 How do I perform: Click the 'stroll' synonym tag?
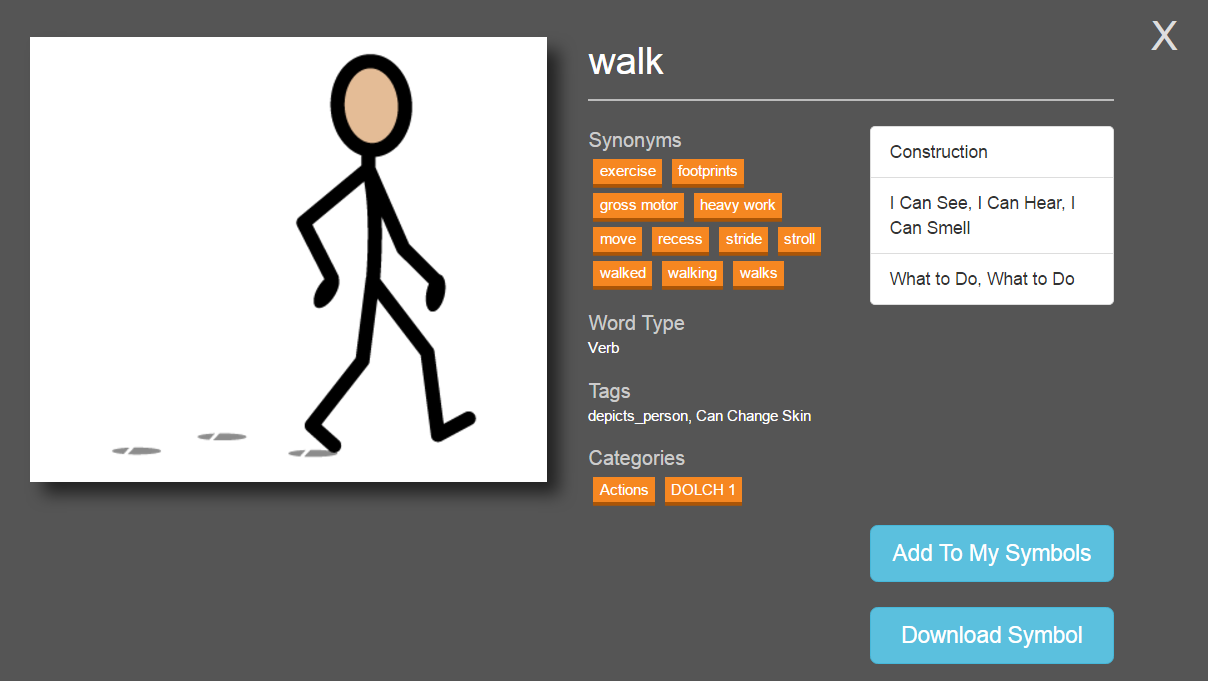pos(799,240)
